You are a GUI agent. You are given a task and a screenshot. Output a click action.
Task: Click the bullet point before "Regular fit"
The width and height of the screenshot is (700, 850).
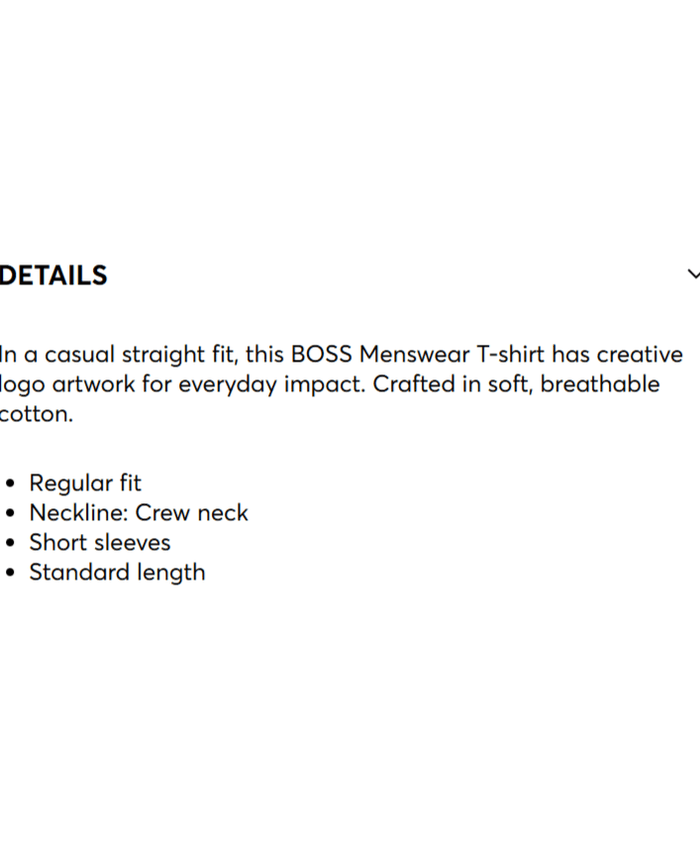coord(11,484)
